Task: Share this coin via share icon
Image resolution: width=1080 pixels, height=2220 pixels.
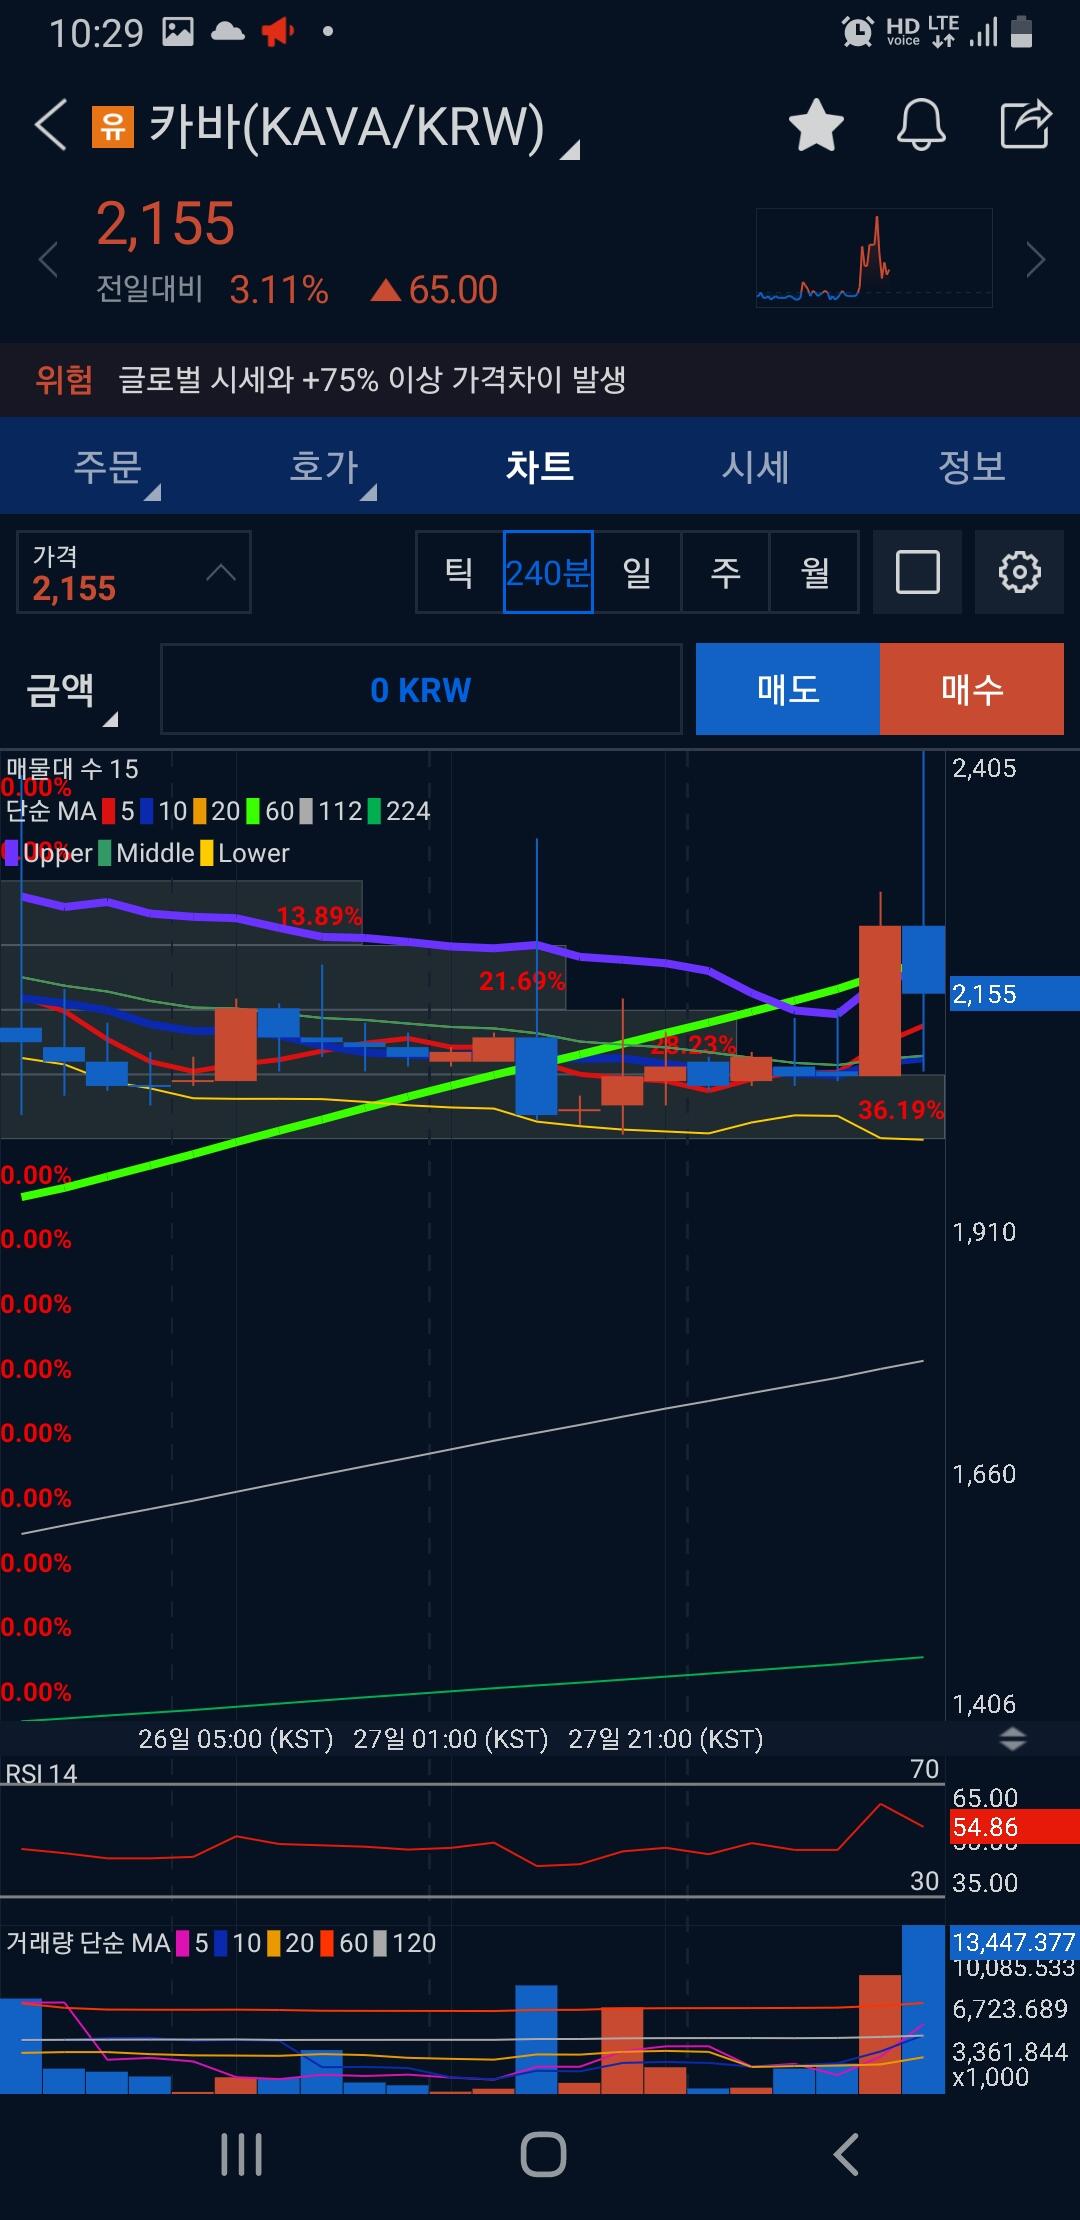Action: tap(1026, 124)
